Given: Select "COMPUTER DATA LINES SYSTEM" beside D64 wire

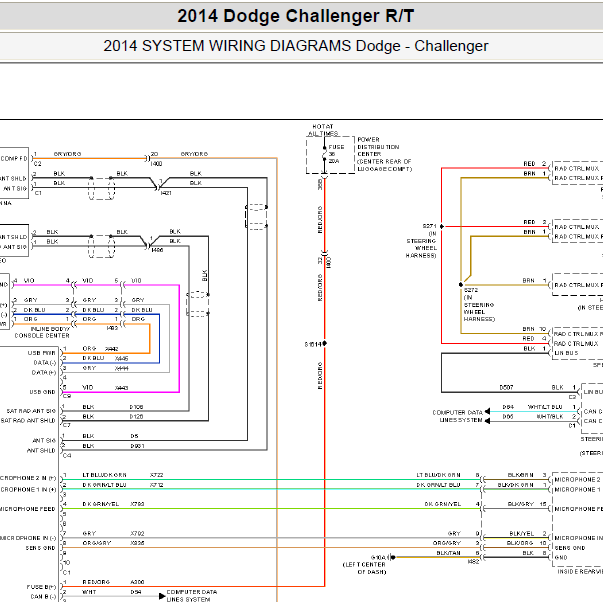Looking at the screenshot, I should pos(458,416).
